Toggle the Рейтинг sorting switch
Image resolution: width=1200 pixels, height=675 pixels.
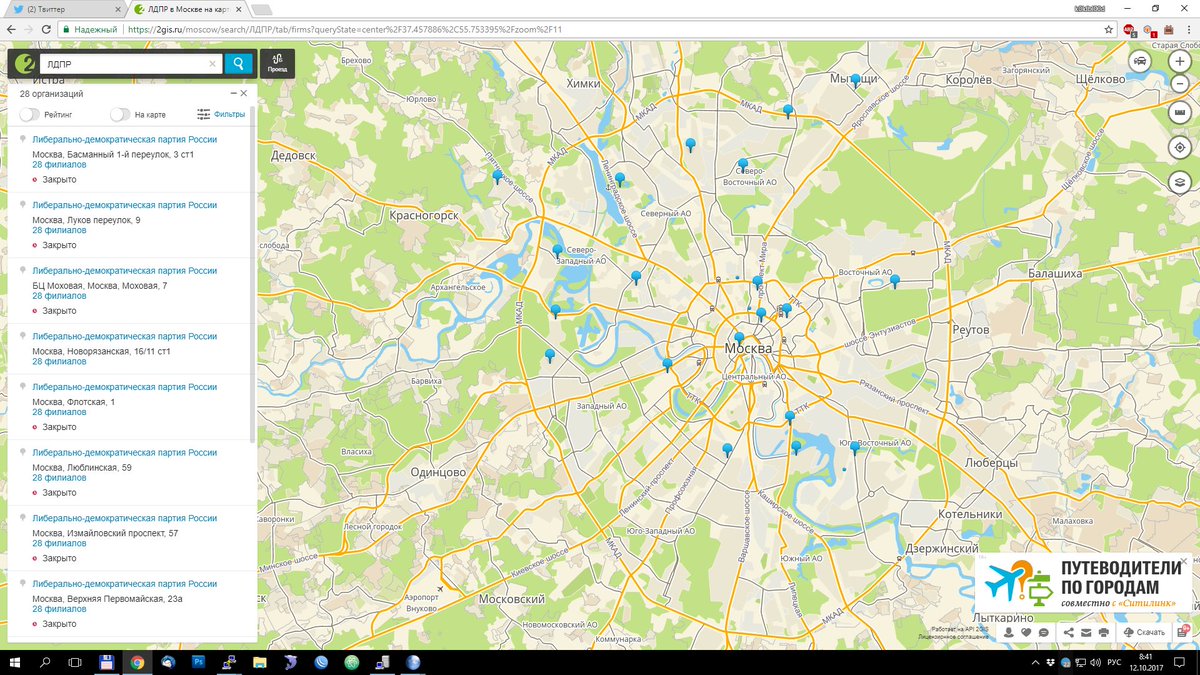[30, 115]
